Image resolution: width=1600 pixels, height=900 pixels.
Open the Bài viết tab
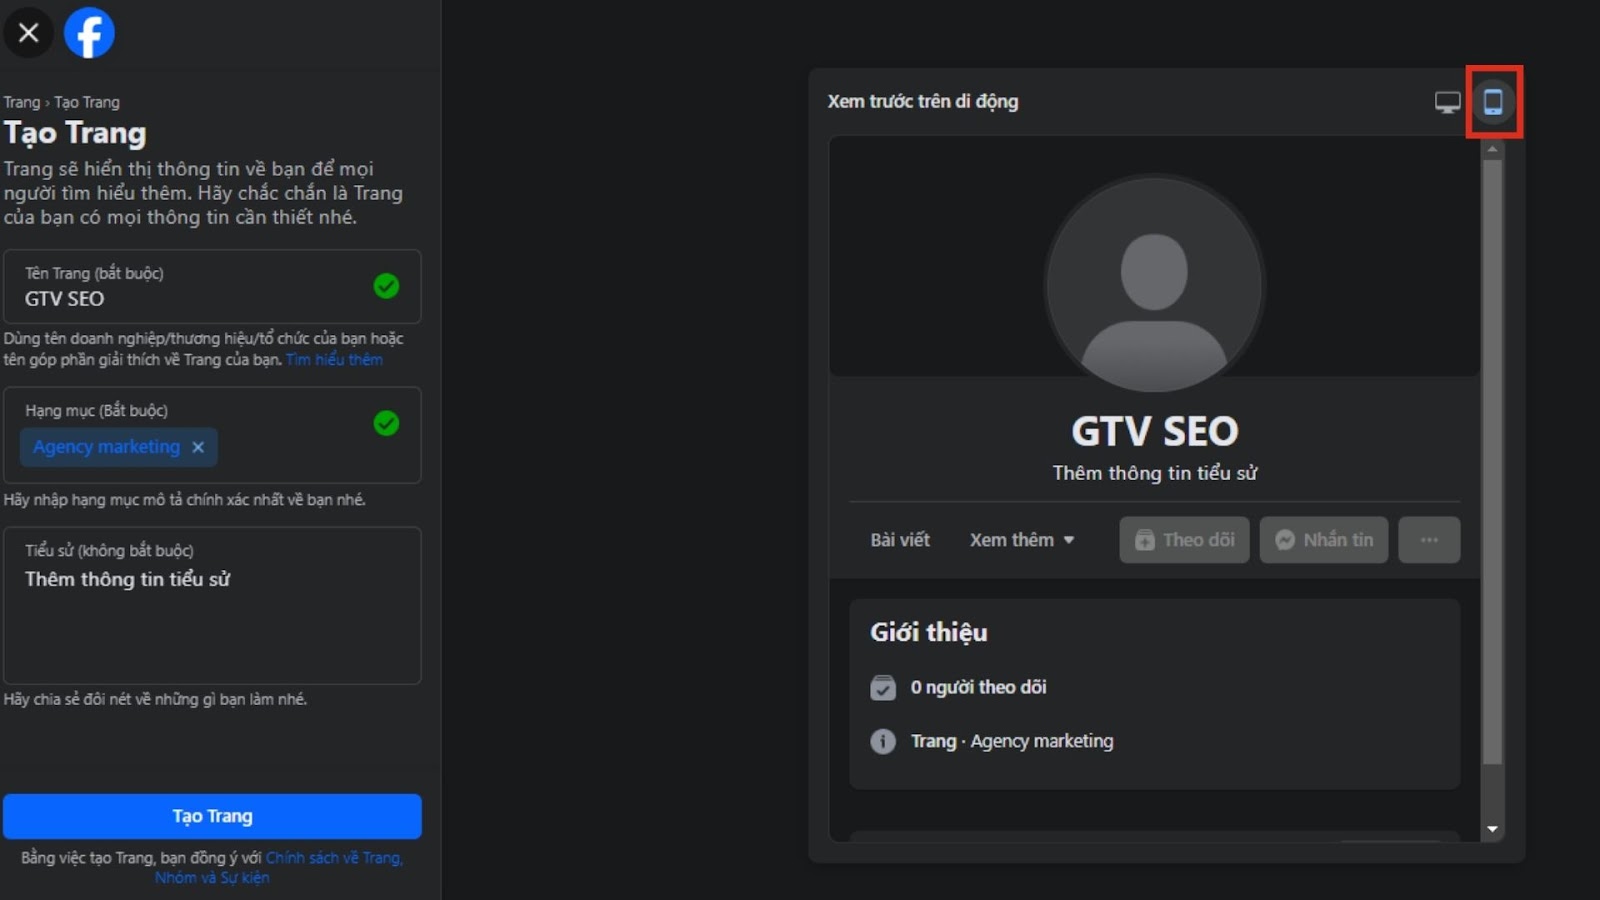click(x=900, y=540)
